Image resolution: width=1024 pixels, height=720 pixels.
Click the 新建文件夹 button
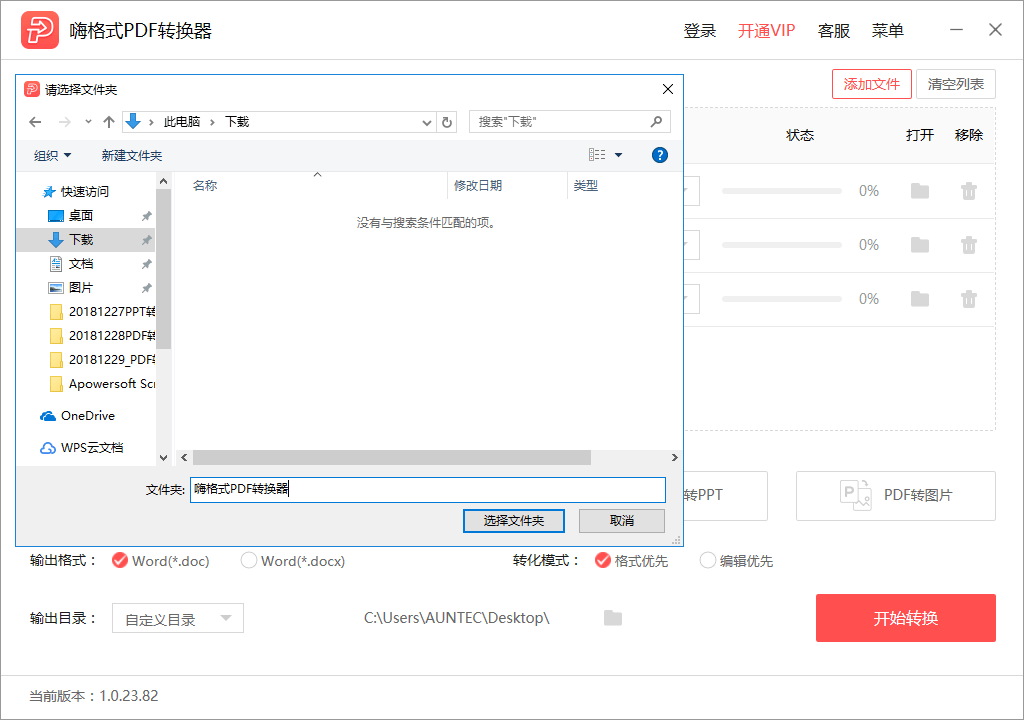(132, 155)
